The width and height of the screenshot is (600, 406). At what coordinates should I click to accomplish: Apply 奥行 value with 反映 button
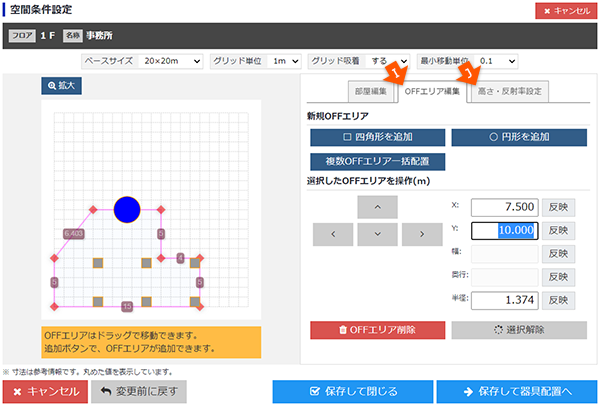click(x=558, y=277)
